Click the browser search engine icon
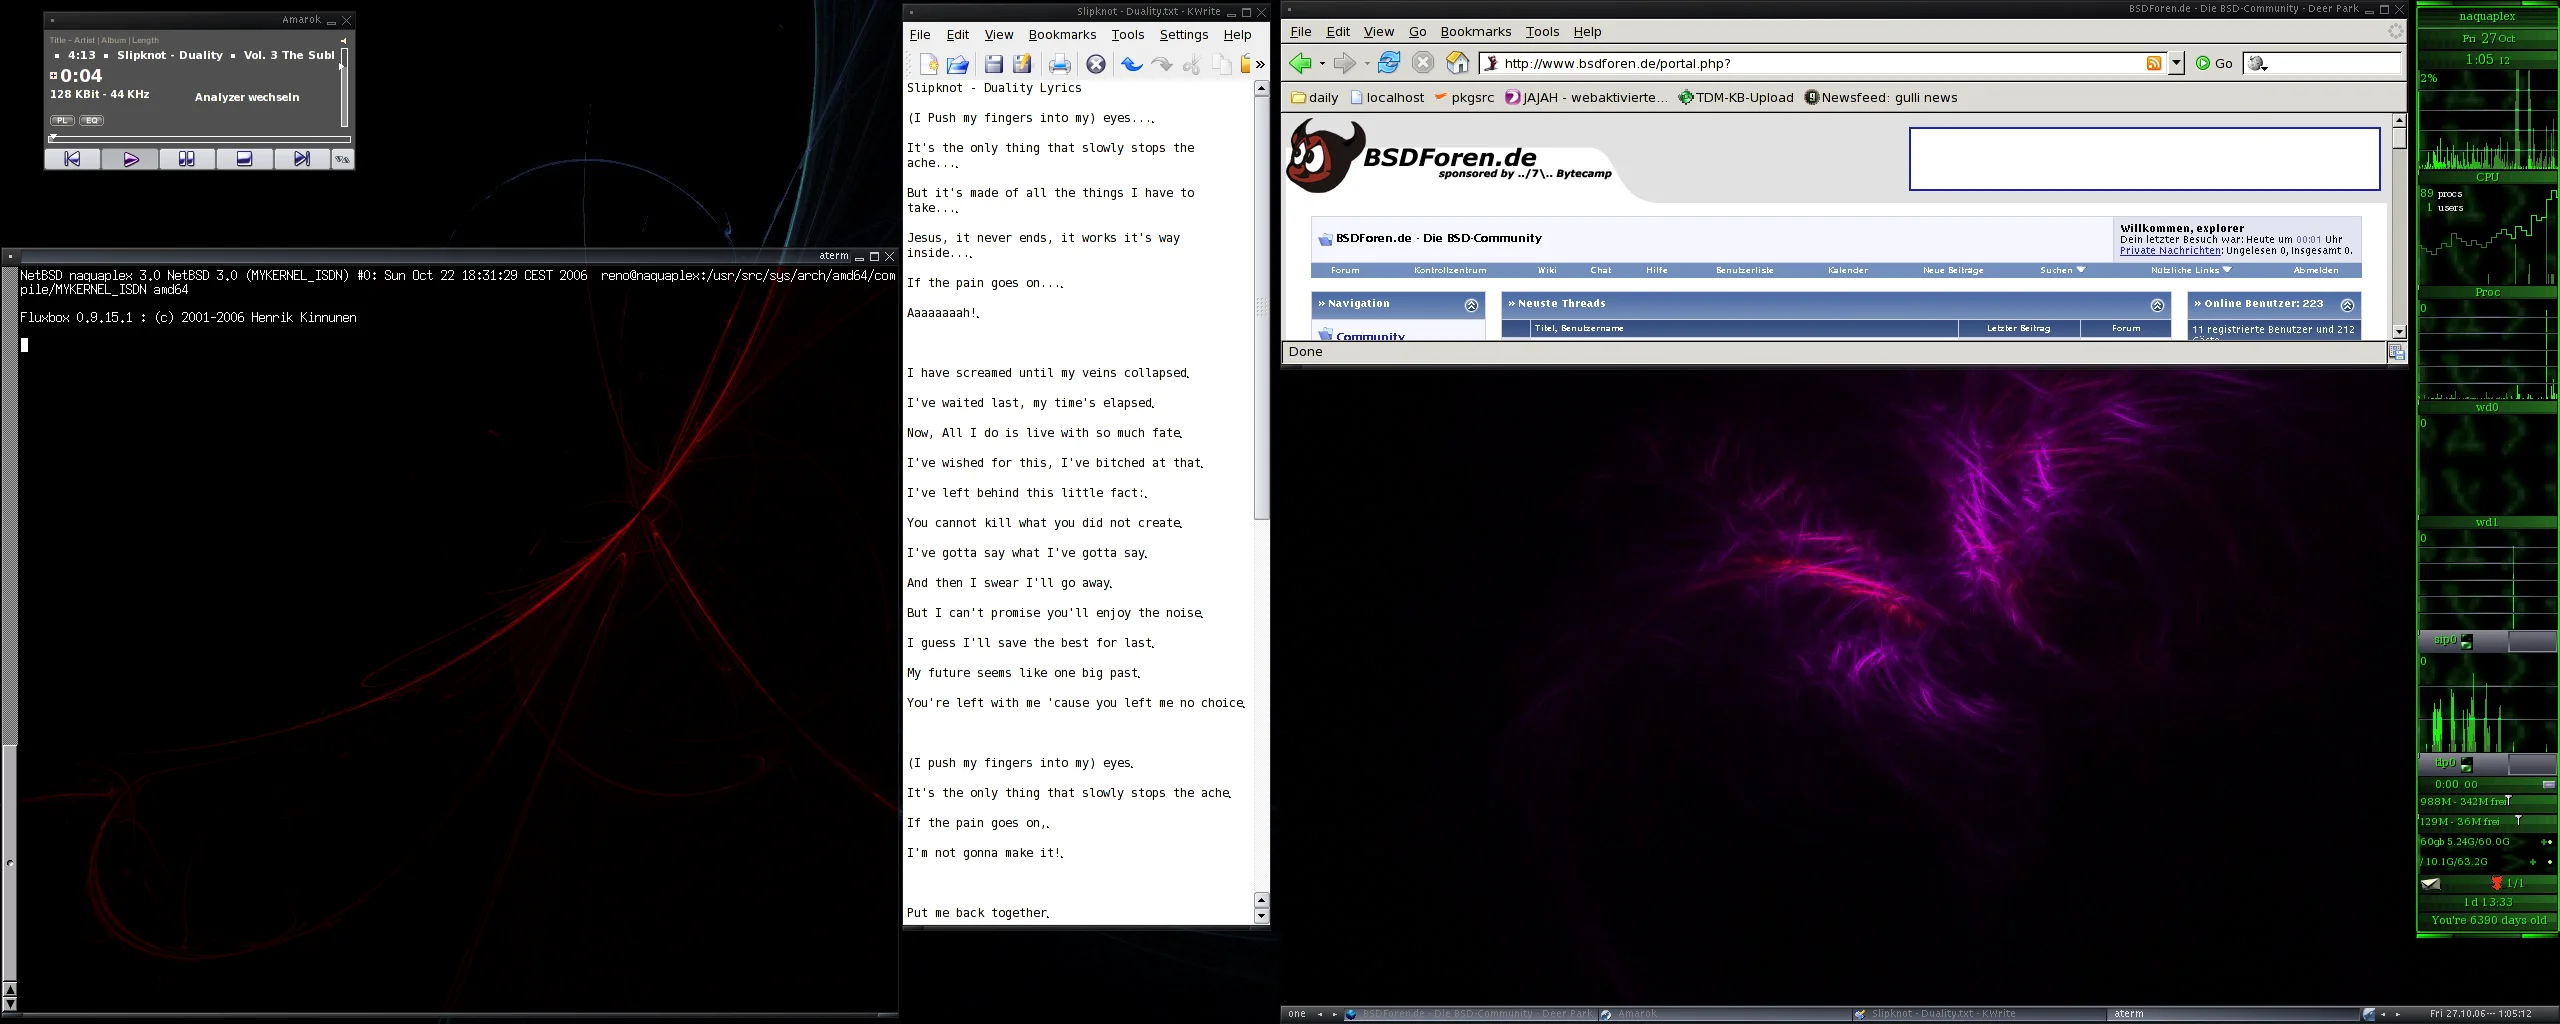Viewport: 2560px width, 1024px height. (2257, 64)
